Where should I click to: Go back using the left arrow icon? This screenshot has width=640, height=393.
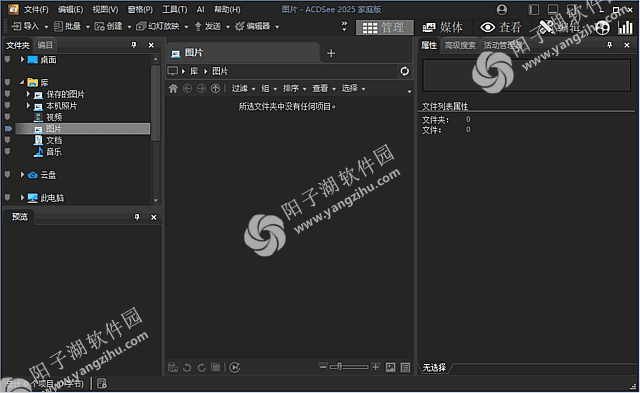[x=187, y=88]
